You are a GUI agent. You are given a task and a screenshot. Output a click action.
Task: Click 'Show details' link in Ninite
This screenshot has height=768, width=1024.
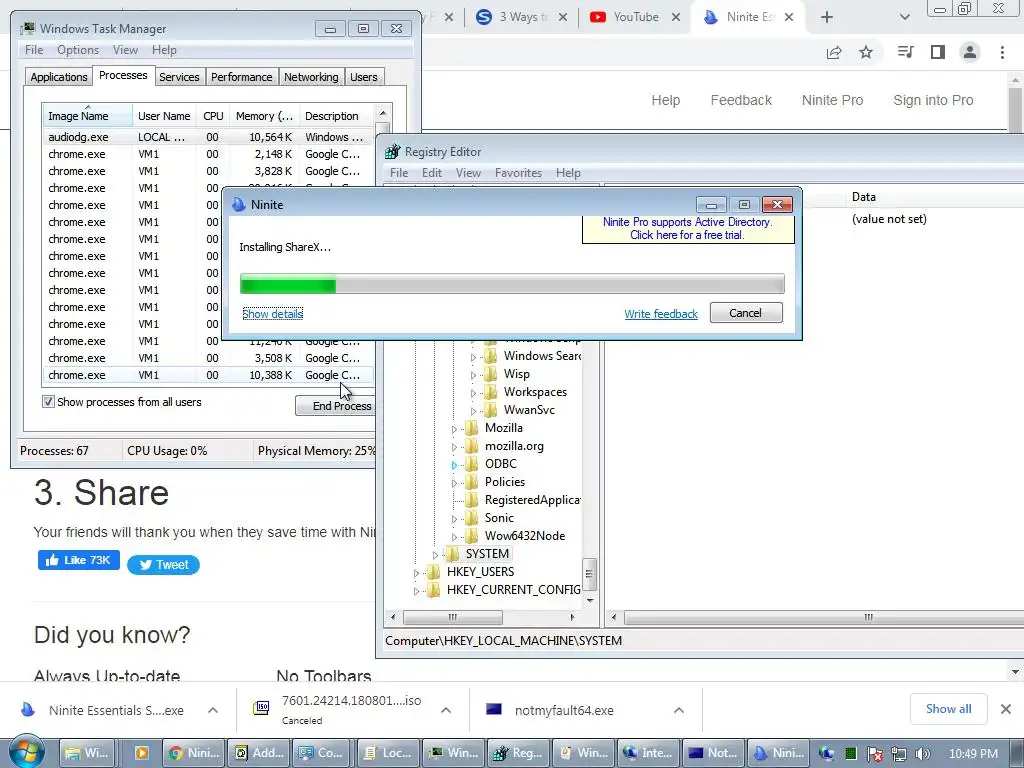[272, 314]
